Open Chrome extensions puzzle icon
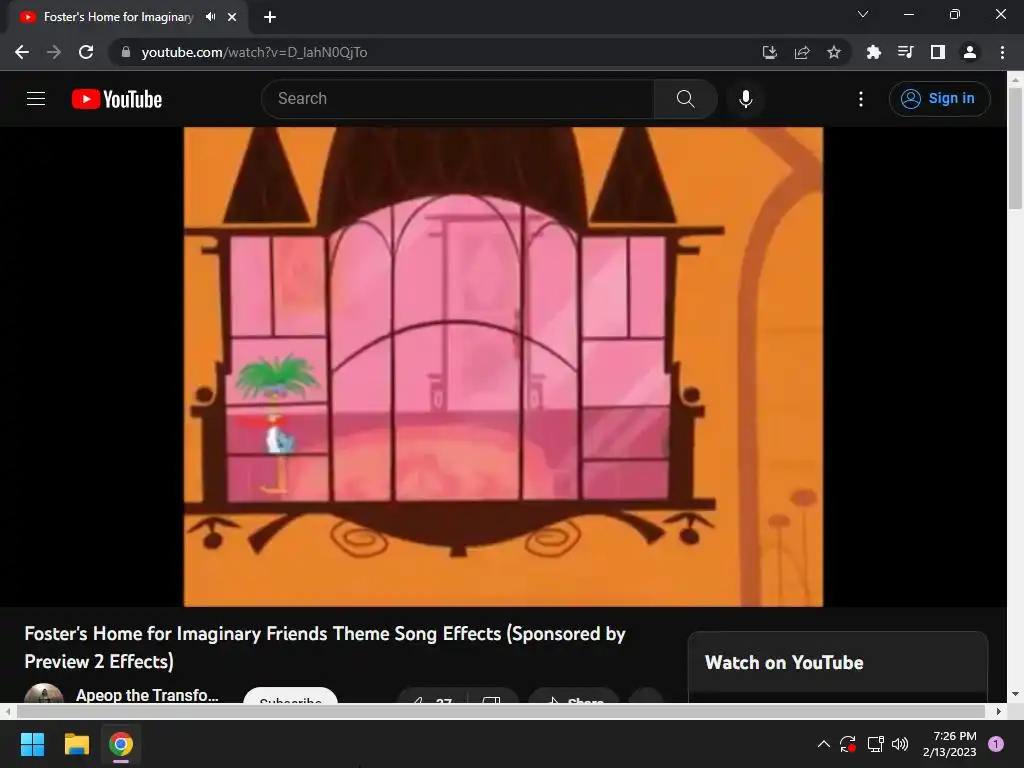Viewport: 1024px width, 768px height. click(873, 52)
